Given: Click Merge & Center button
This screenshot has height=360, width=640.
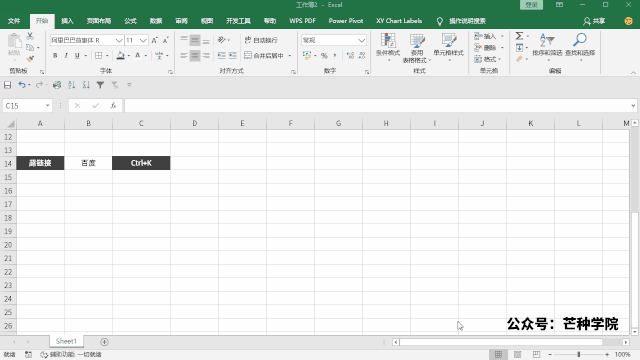Looking at the screenshot, I should [264, 56].
